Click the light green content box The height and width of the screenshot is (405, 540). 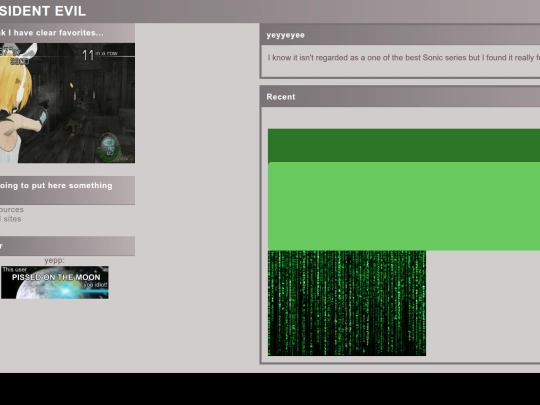pos(404,206)
